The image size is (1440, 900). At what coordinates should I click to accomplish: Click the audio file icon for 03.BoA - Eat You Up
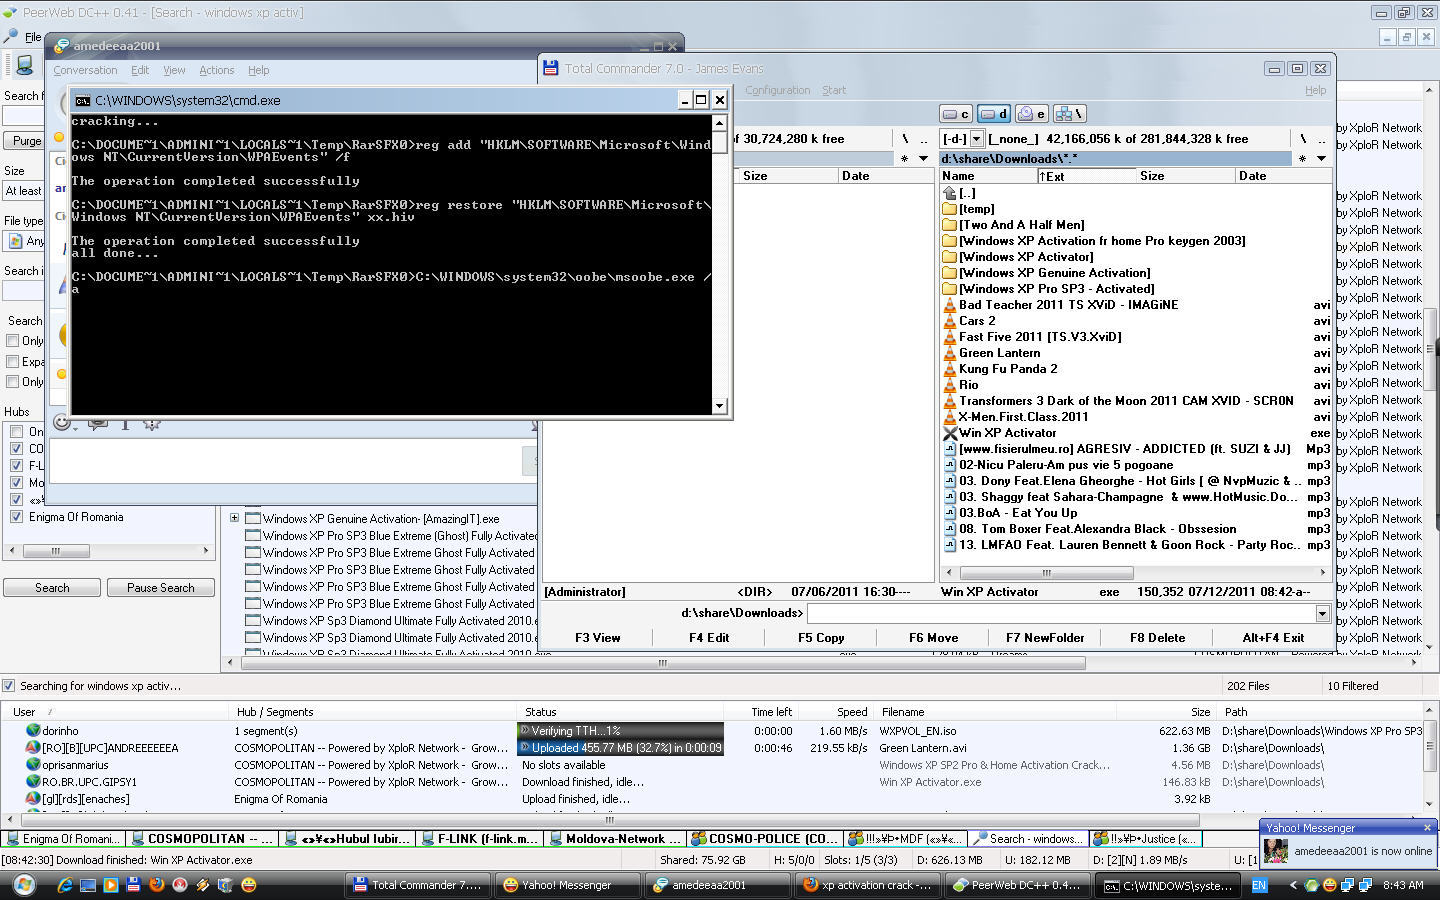click(x=950, y=513)
